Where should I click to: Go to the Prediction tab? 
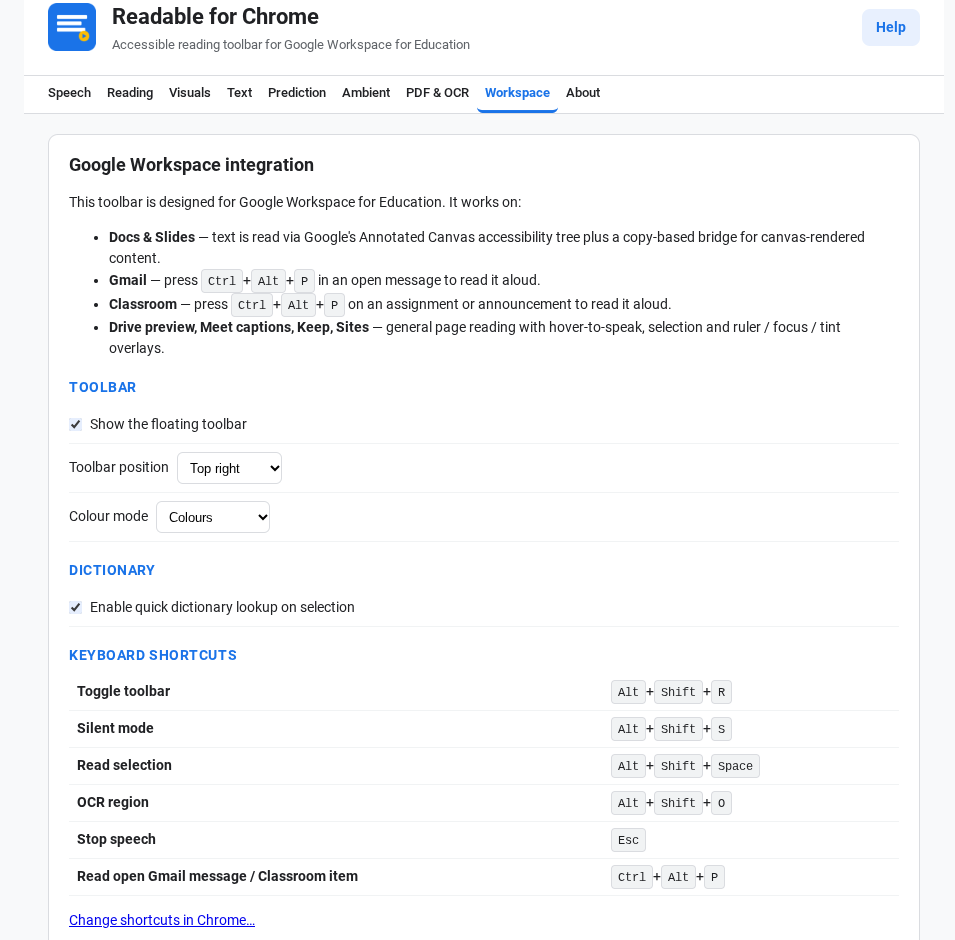tap(297, 93)
